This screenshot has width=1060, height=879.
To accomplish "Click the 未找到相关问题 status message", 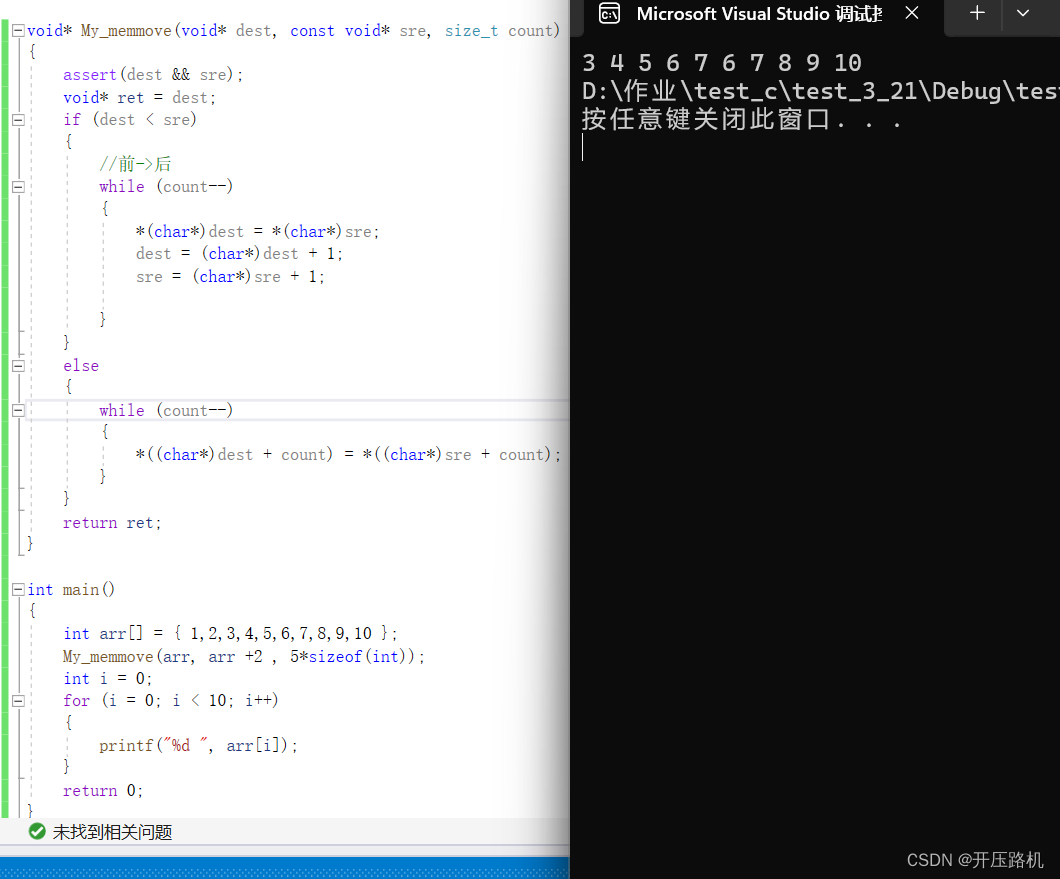I will (x=113, y=831).
